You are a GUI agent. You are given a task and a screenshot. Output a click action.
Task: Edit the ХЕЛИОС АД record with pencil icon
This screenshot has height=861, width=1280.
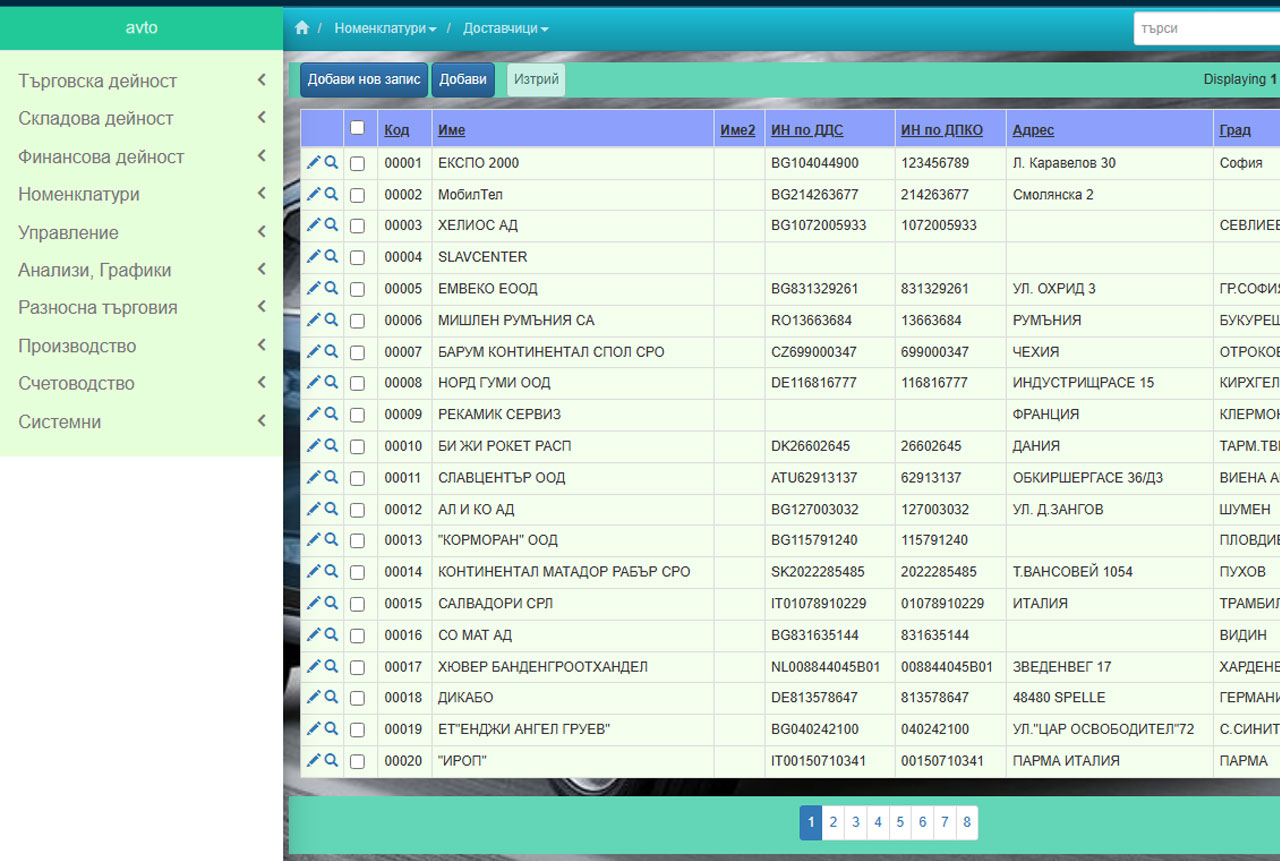pos(313,225)
